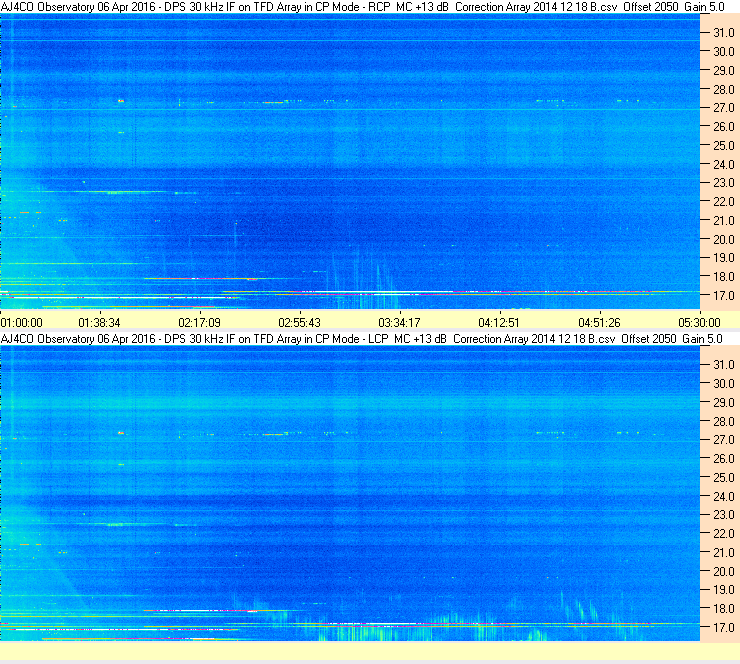Click 18.0 frequency label on RCP chart
Viewport: 740px width, 664px height.
pos(724,277)
